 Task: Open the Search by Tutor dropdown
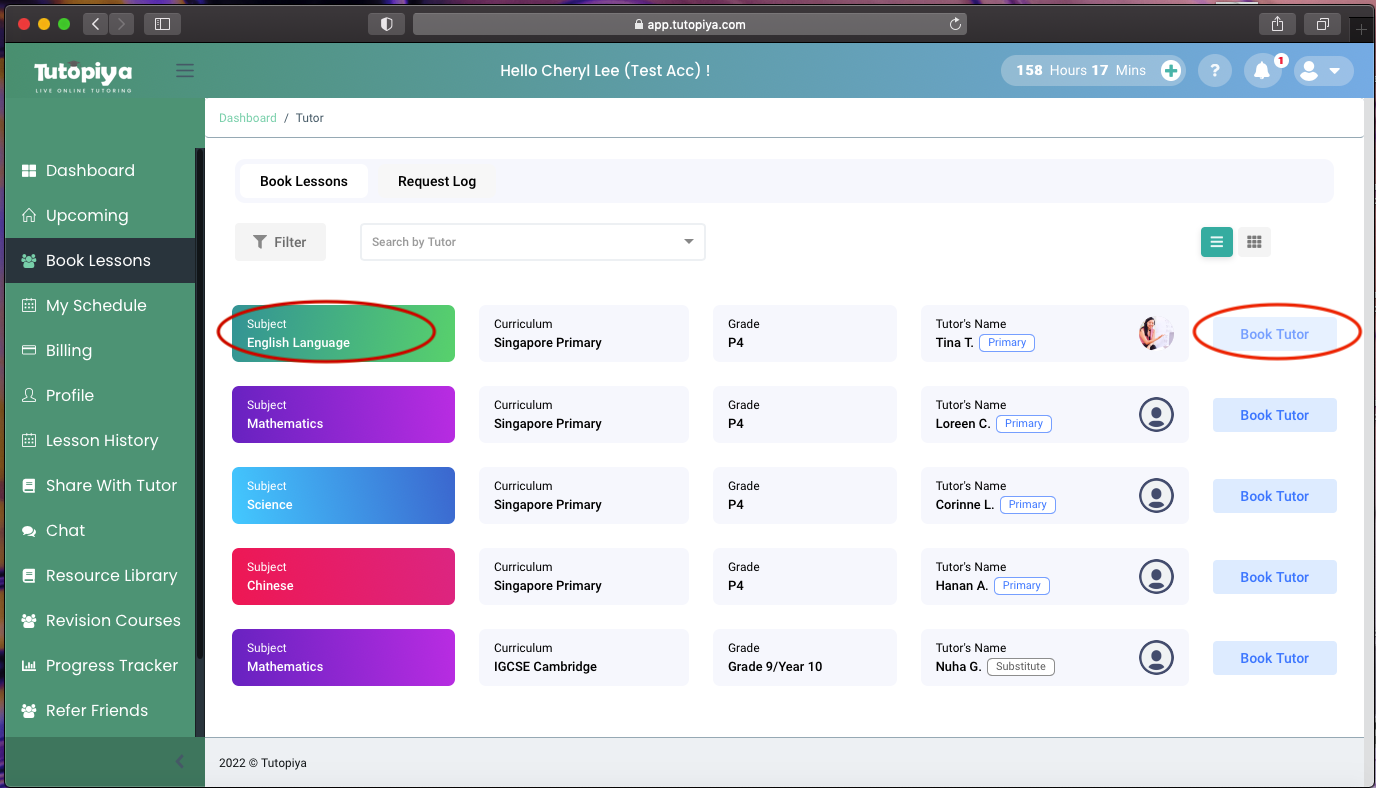tap(532, 242)
